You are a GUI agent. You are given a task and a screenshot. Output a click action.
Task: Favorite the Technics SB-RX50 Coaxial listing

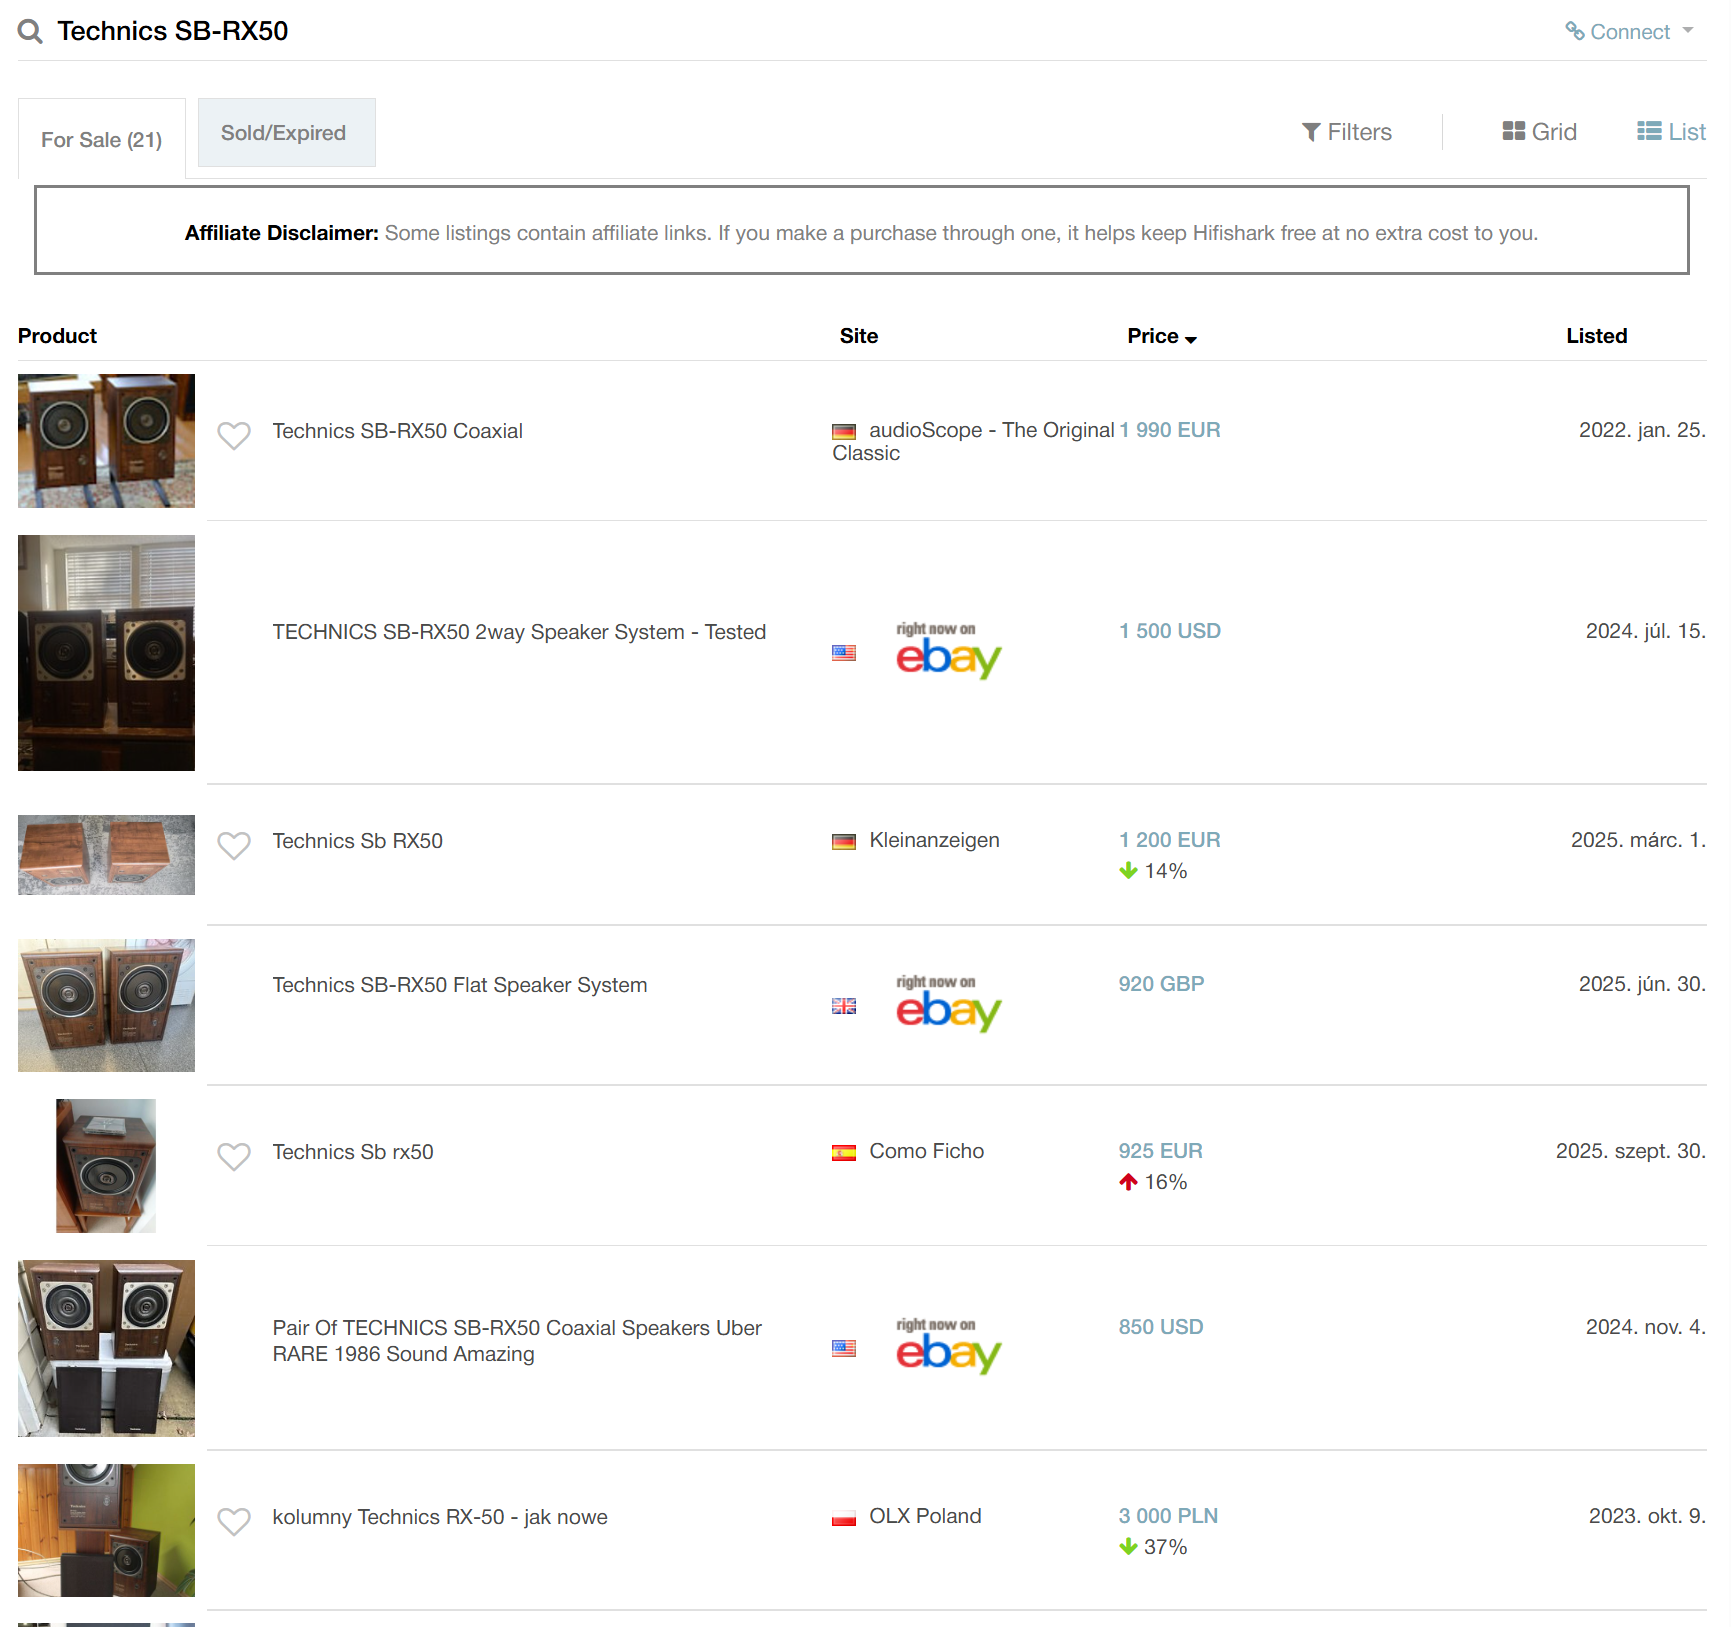point(234,435)
